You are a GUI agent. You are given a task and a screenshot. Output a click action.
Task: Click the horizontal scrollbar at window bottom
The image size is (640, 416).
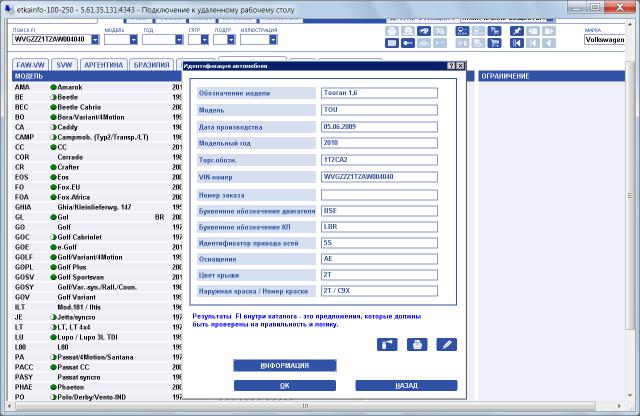(x=305, y=406)
